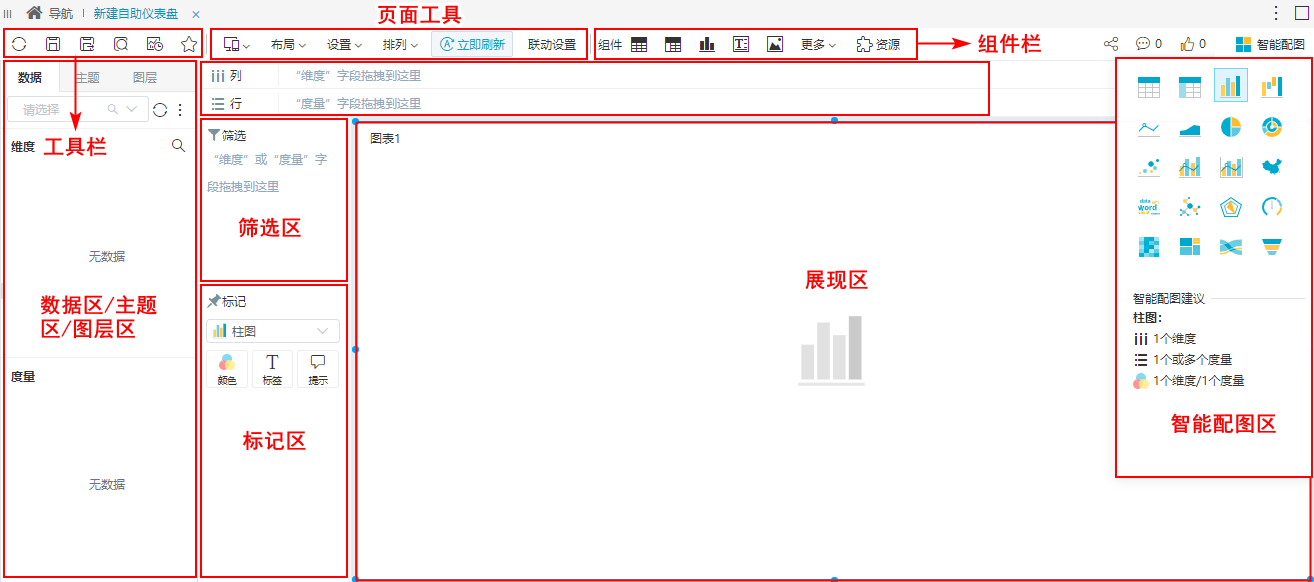
Task: Expand the 更多 components dropdown
Action: pos(818,45)
